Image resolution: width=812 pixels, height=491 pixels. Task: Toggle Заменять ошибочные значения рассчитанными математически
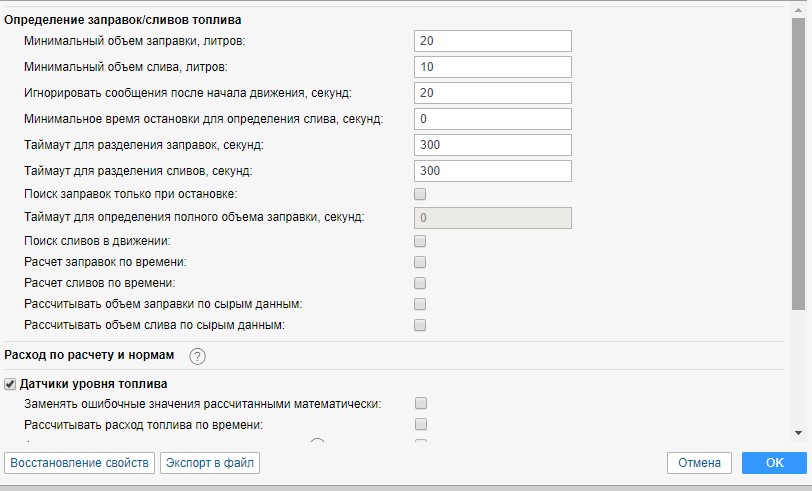(421, 404)
